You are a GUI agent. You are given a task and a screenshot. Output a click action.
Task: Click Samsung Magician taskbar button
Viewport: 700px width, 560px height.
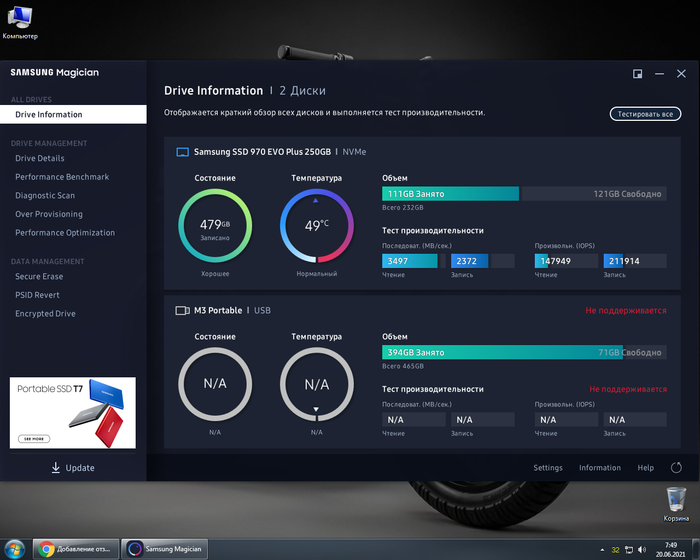click(164, 549)
